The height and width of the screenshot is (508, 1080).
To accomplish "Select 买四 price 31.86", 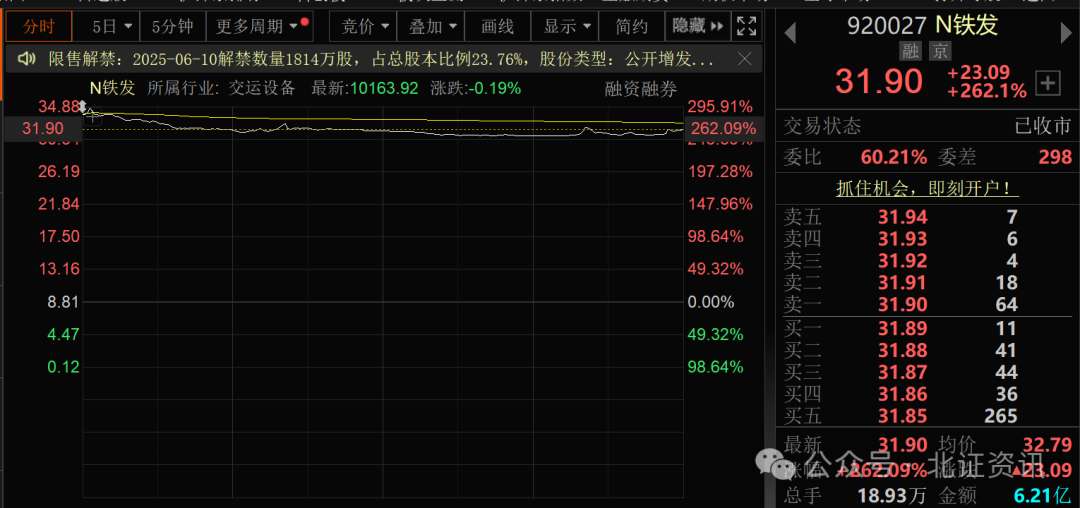I will point(903,394).
